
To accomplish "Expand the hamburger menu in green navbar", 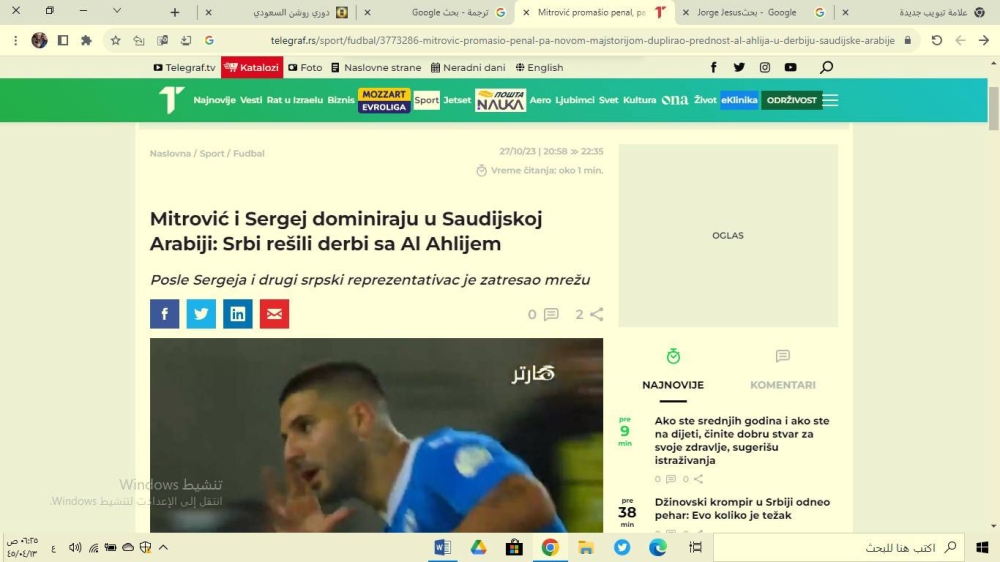I will (x=830, y=100).
